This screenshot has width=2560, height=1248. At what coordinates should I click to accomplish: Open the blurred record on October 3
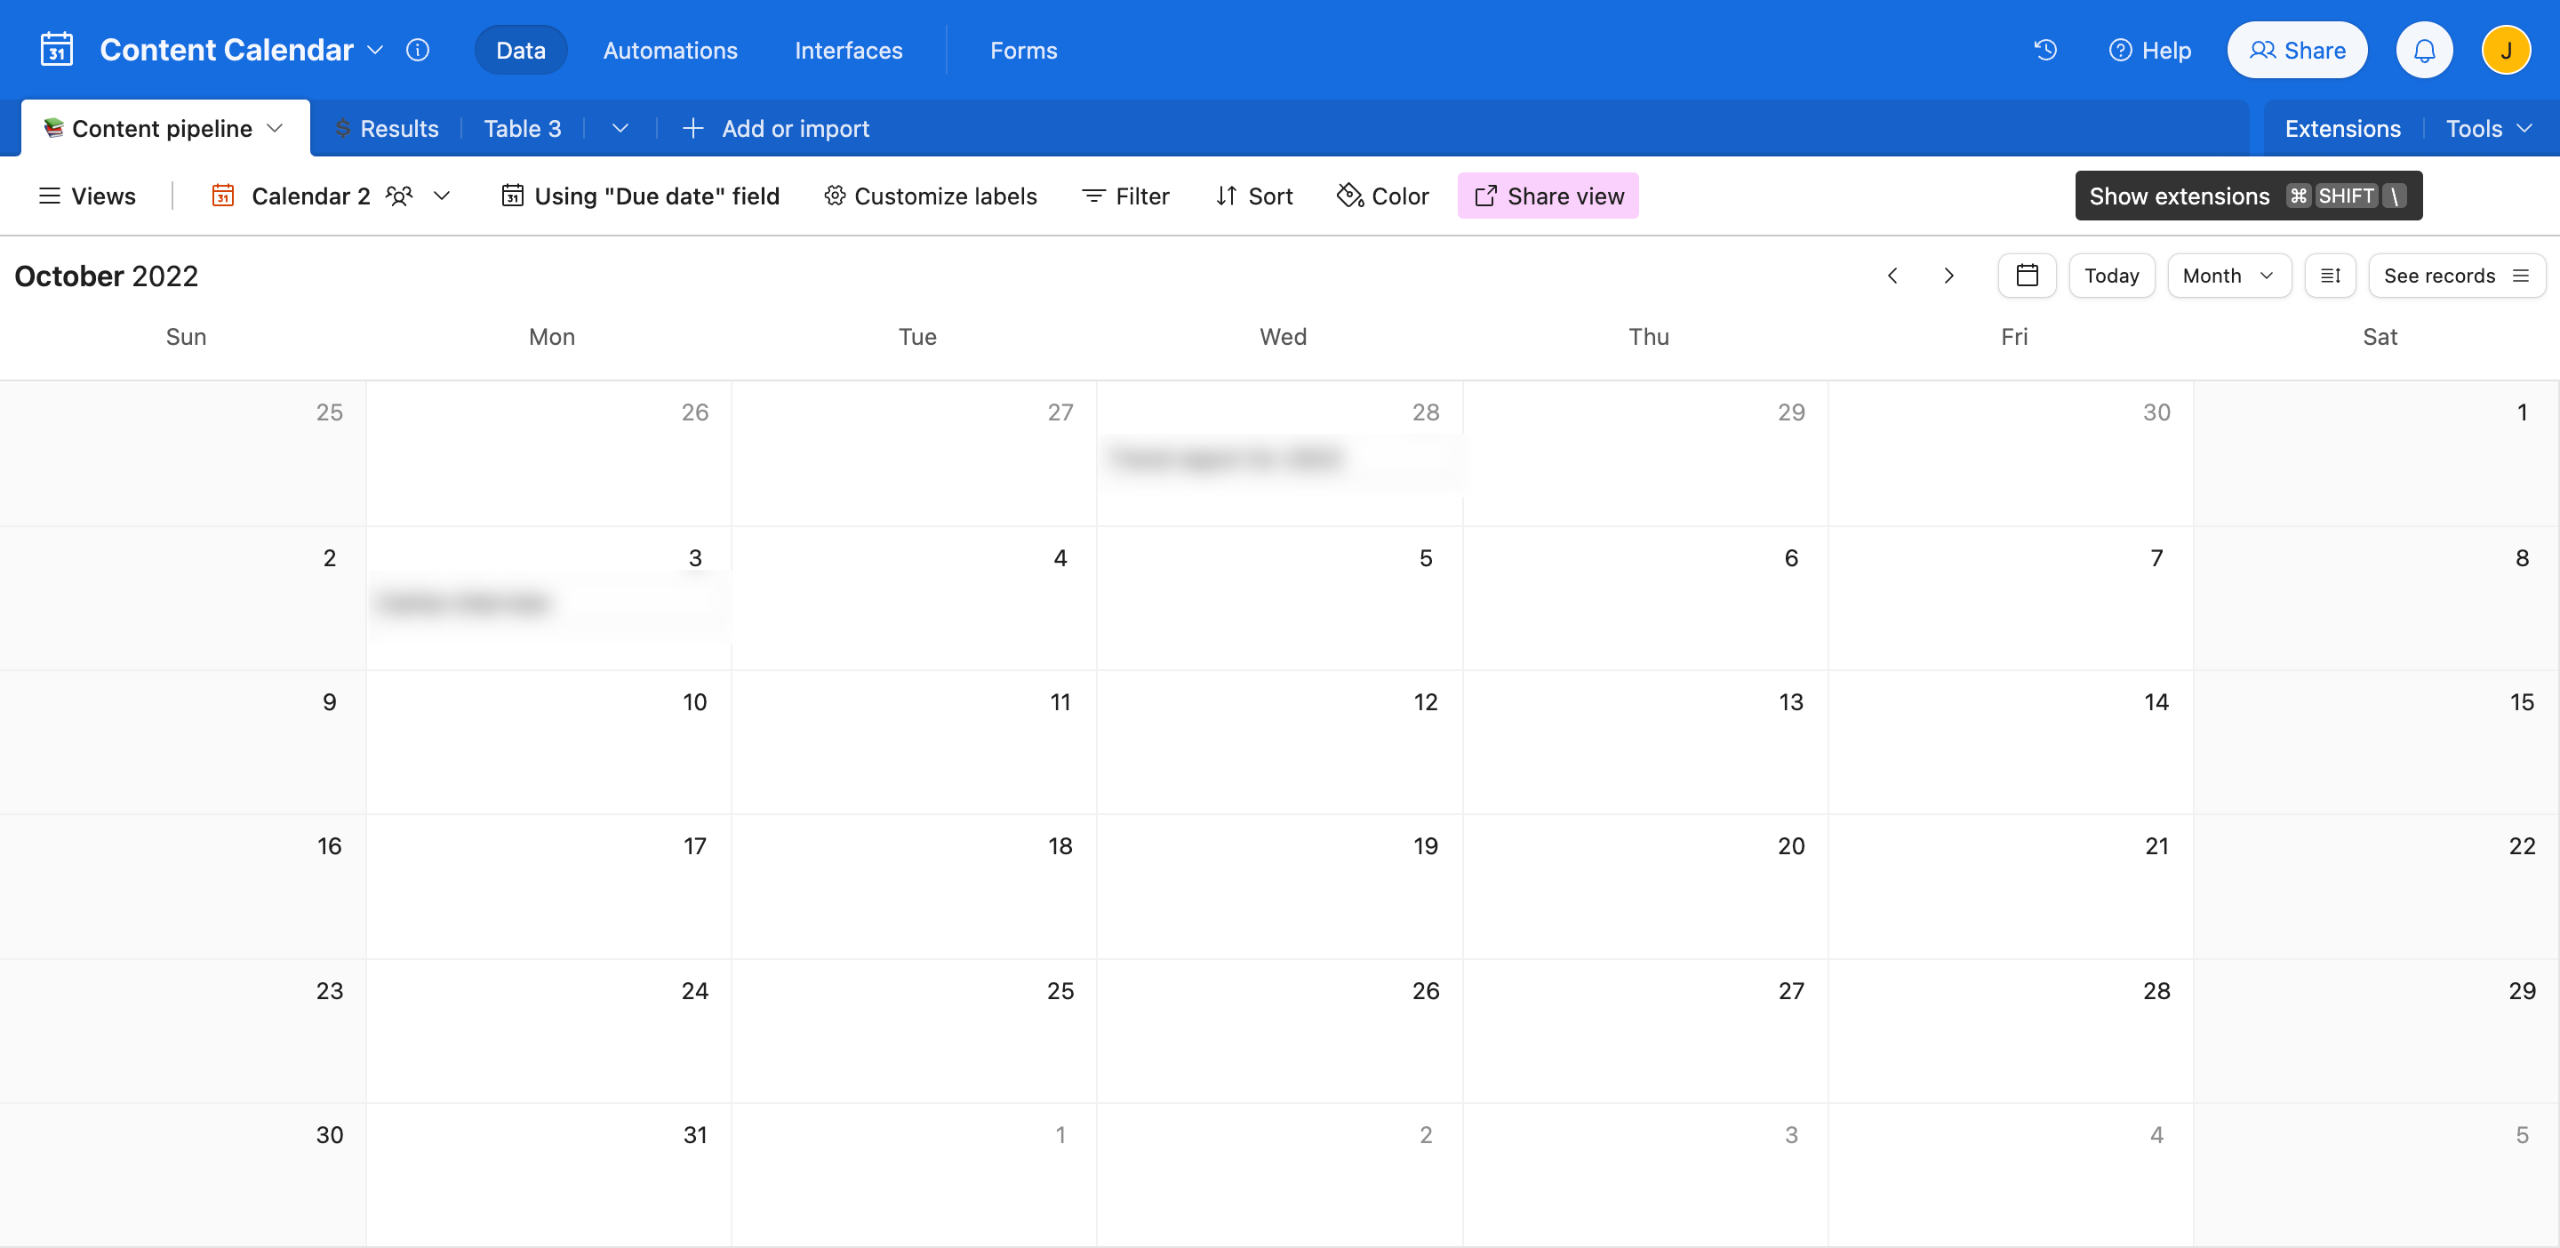pos(548,603)
